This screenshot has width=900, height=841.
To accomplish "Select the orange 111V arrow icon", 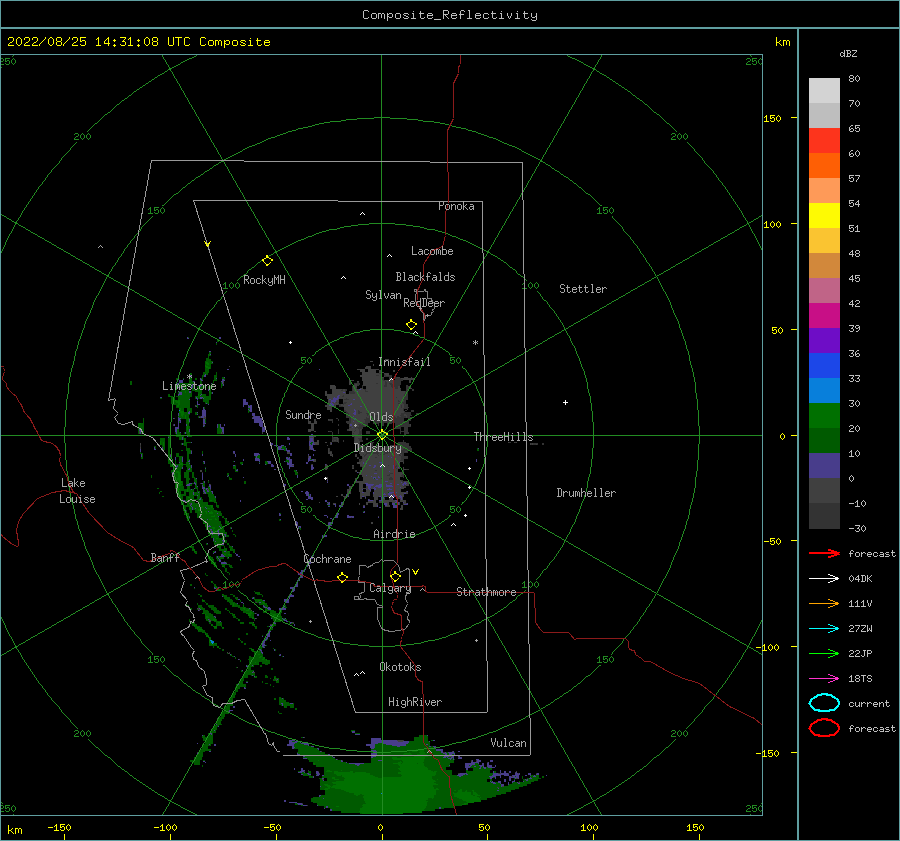I will tap(824, 603).
